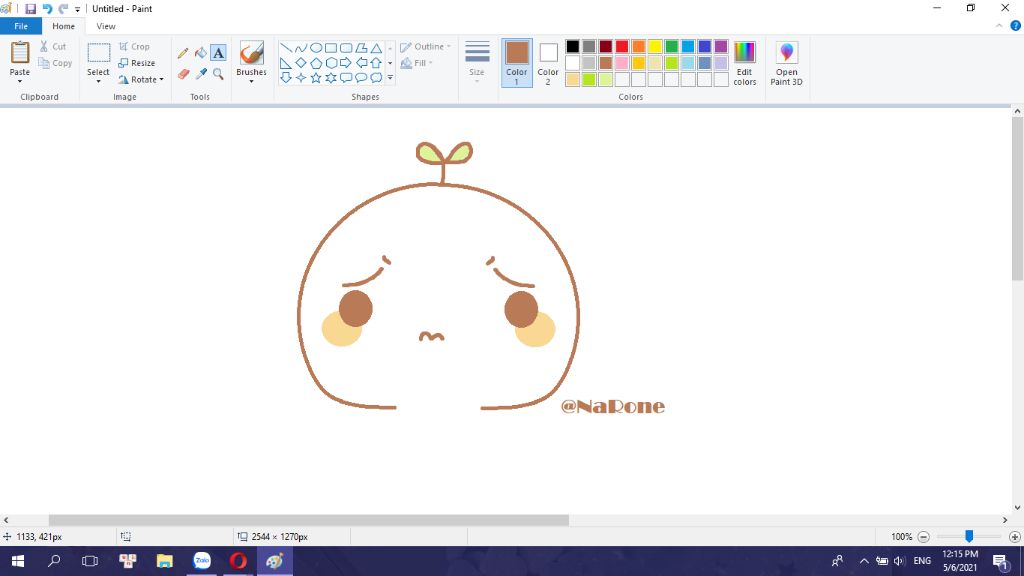
Task: Choose the Rectangle shape
Action: 330,48
